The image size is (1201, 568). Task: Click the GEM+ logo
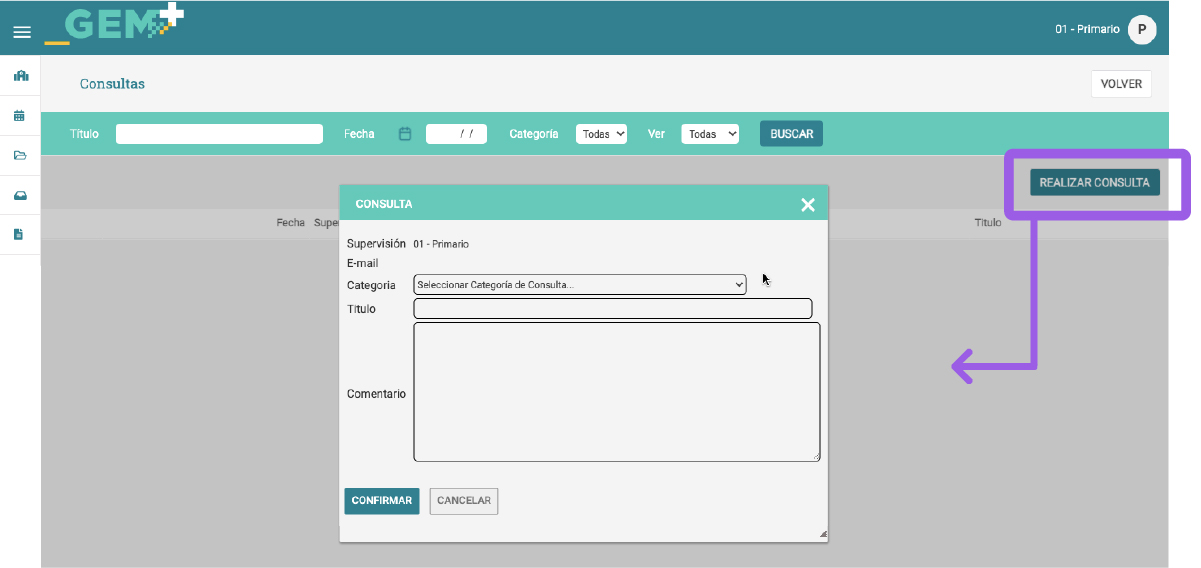[x=114, y=25]
